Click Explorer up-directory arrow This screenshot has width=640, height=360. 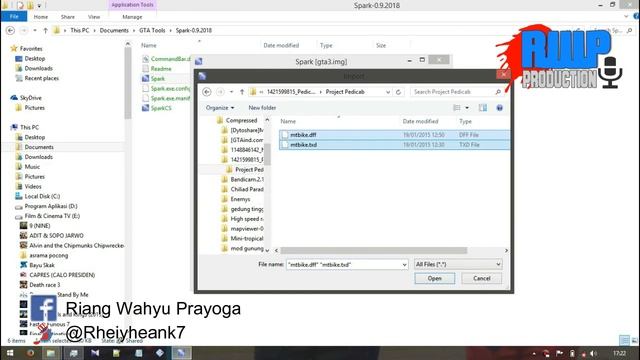tap(45, 30)
